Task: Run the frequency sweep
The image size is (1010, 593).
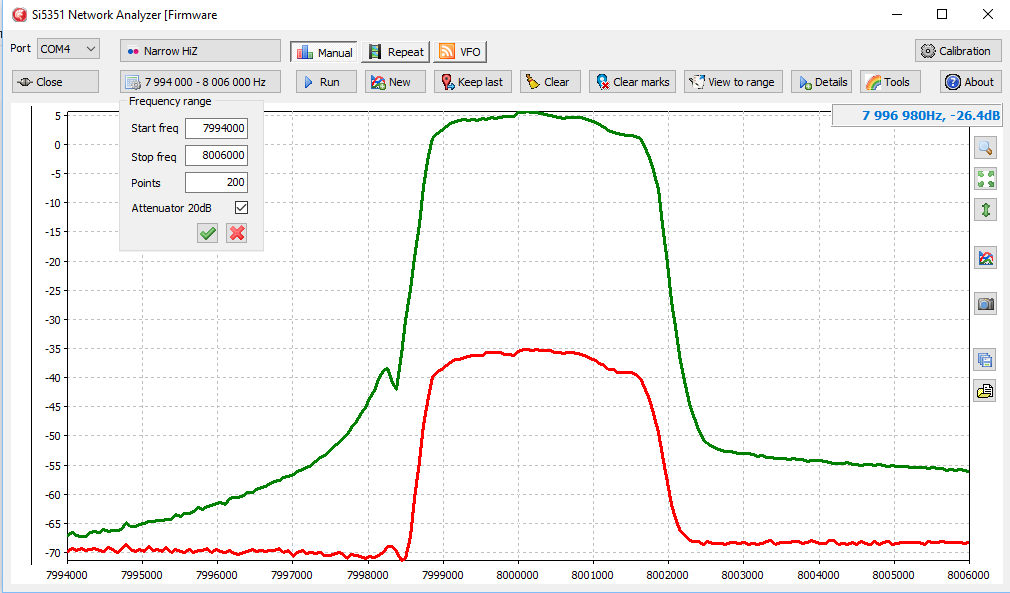Action: [x=326, y=82]
